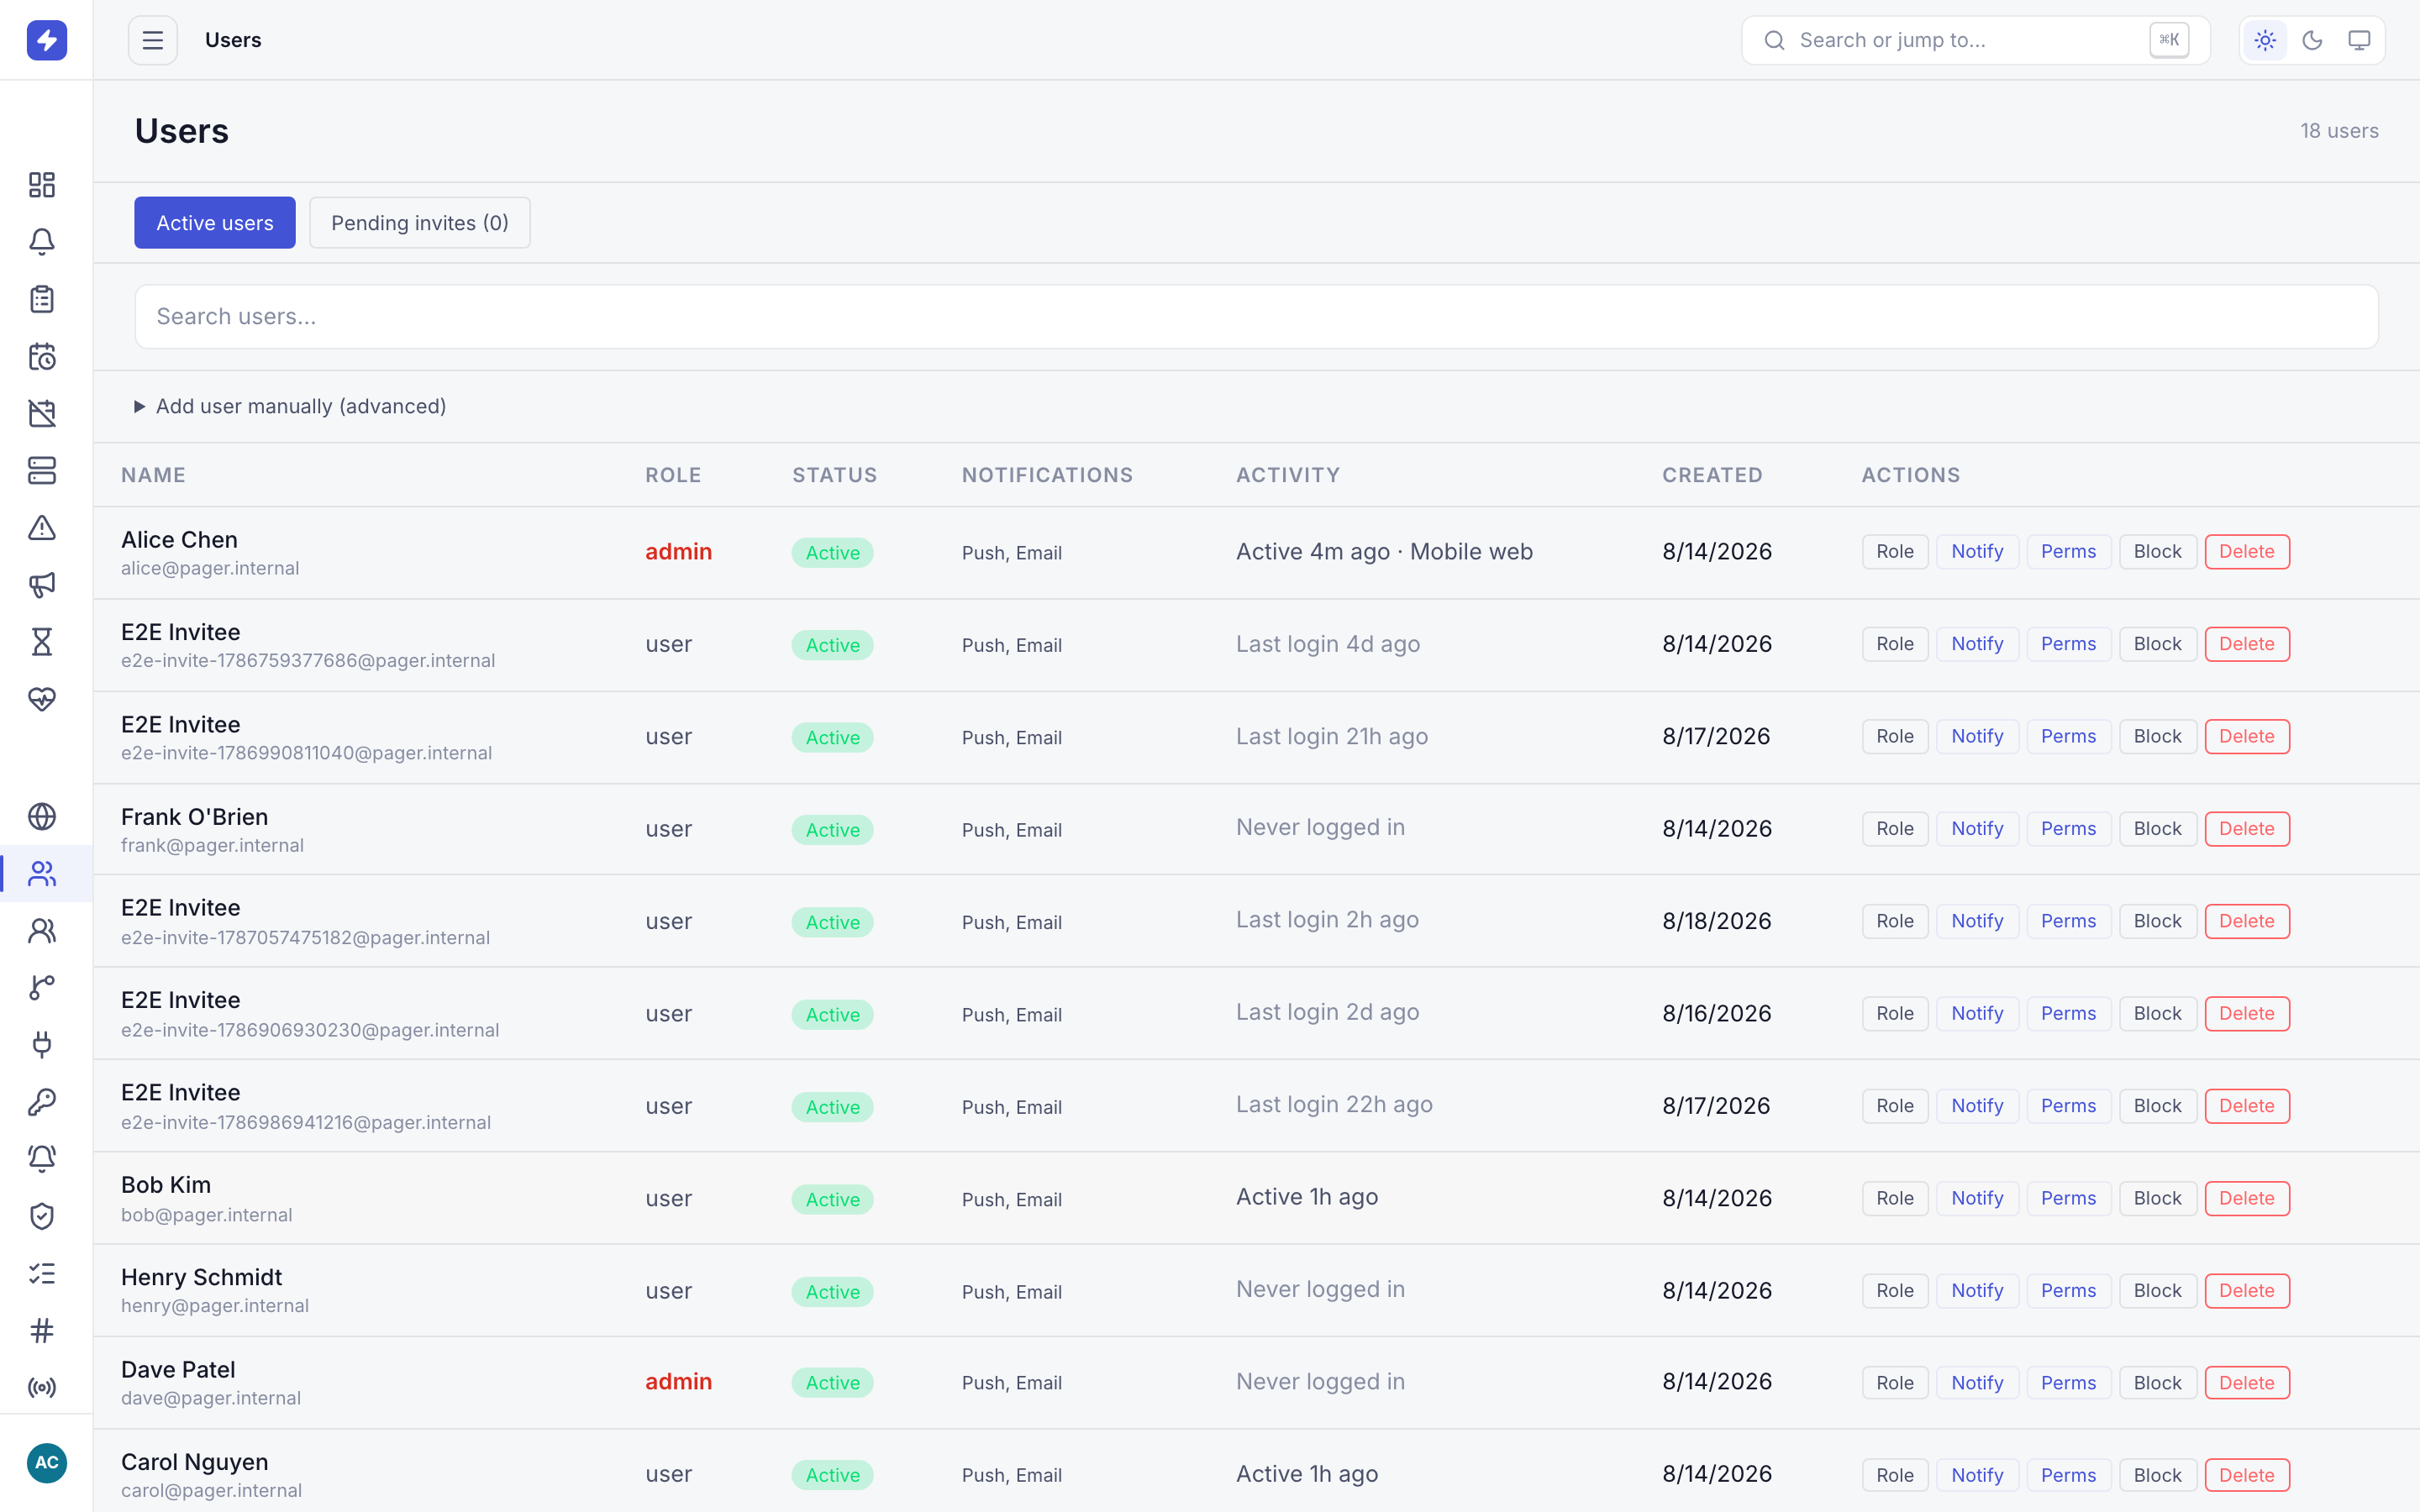Click Block button for Alice Chen
The width and height of the screenshot is (2420, 1512).
2157,552
